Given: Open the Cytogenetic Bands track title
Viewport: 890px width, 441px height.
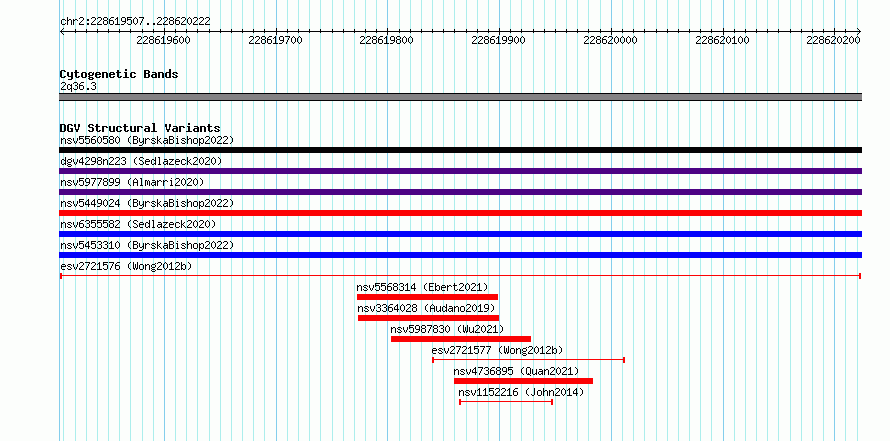Looking at the screenshot, I should point(119,74).
